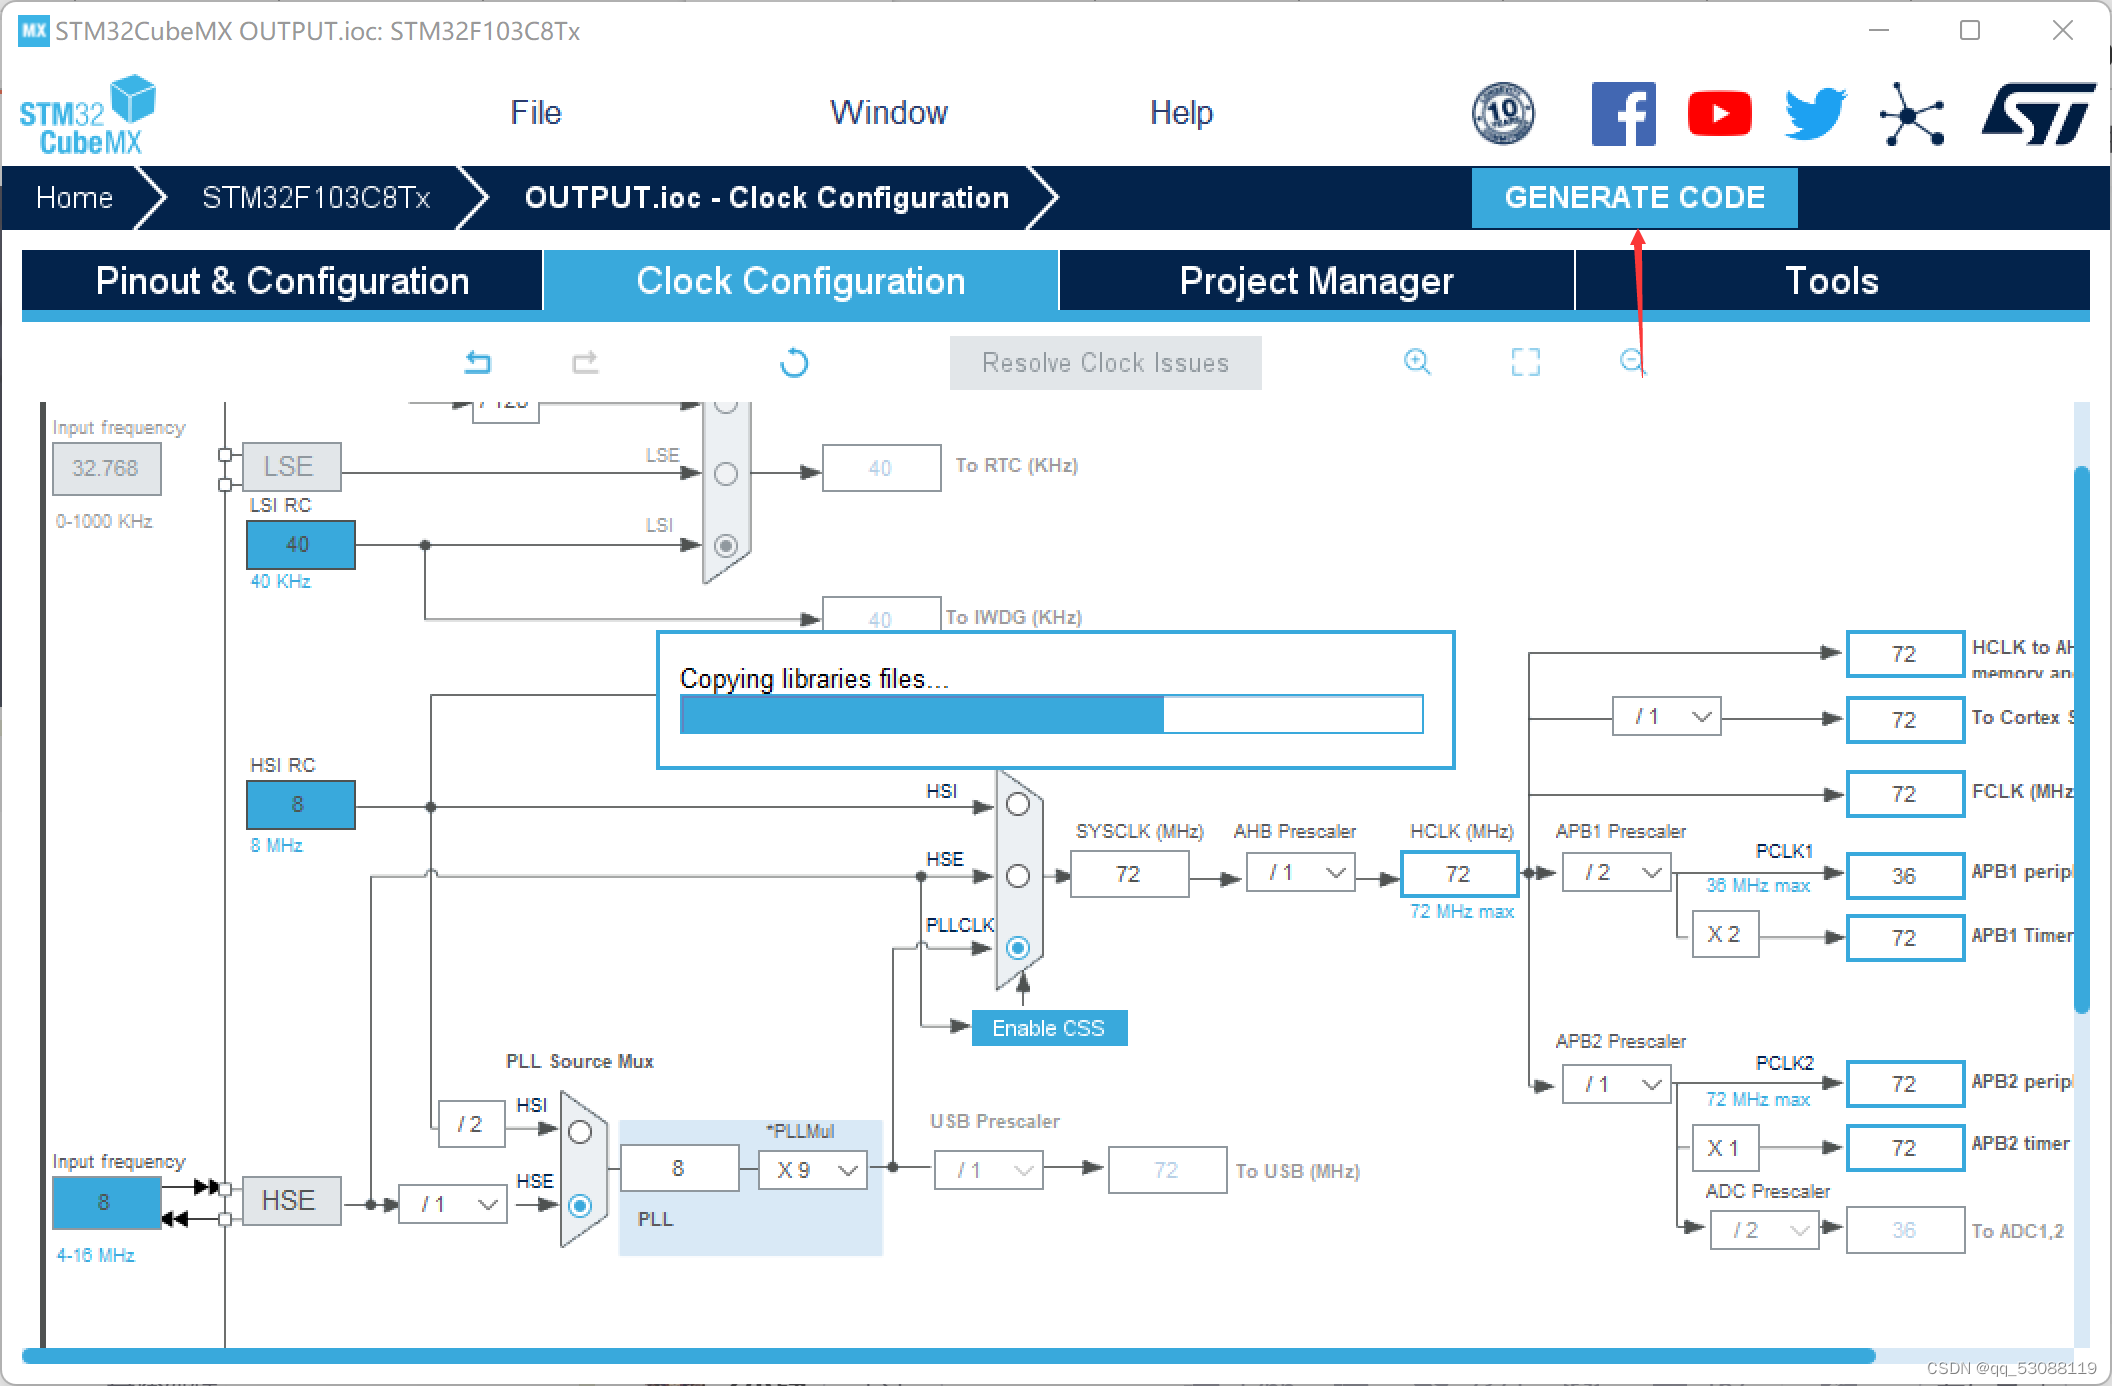Select HSI radio in System Clock Mux
This screenshot has width=2112, height=1386.
coord(1018,804)
